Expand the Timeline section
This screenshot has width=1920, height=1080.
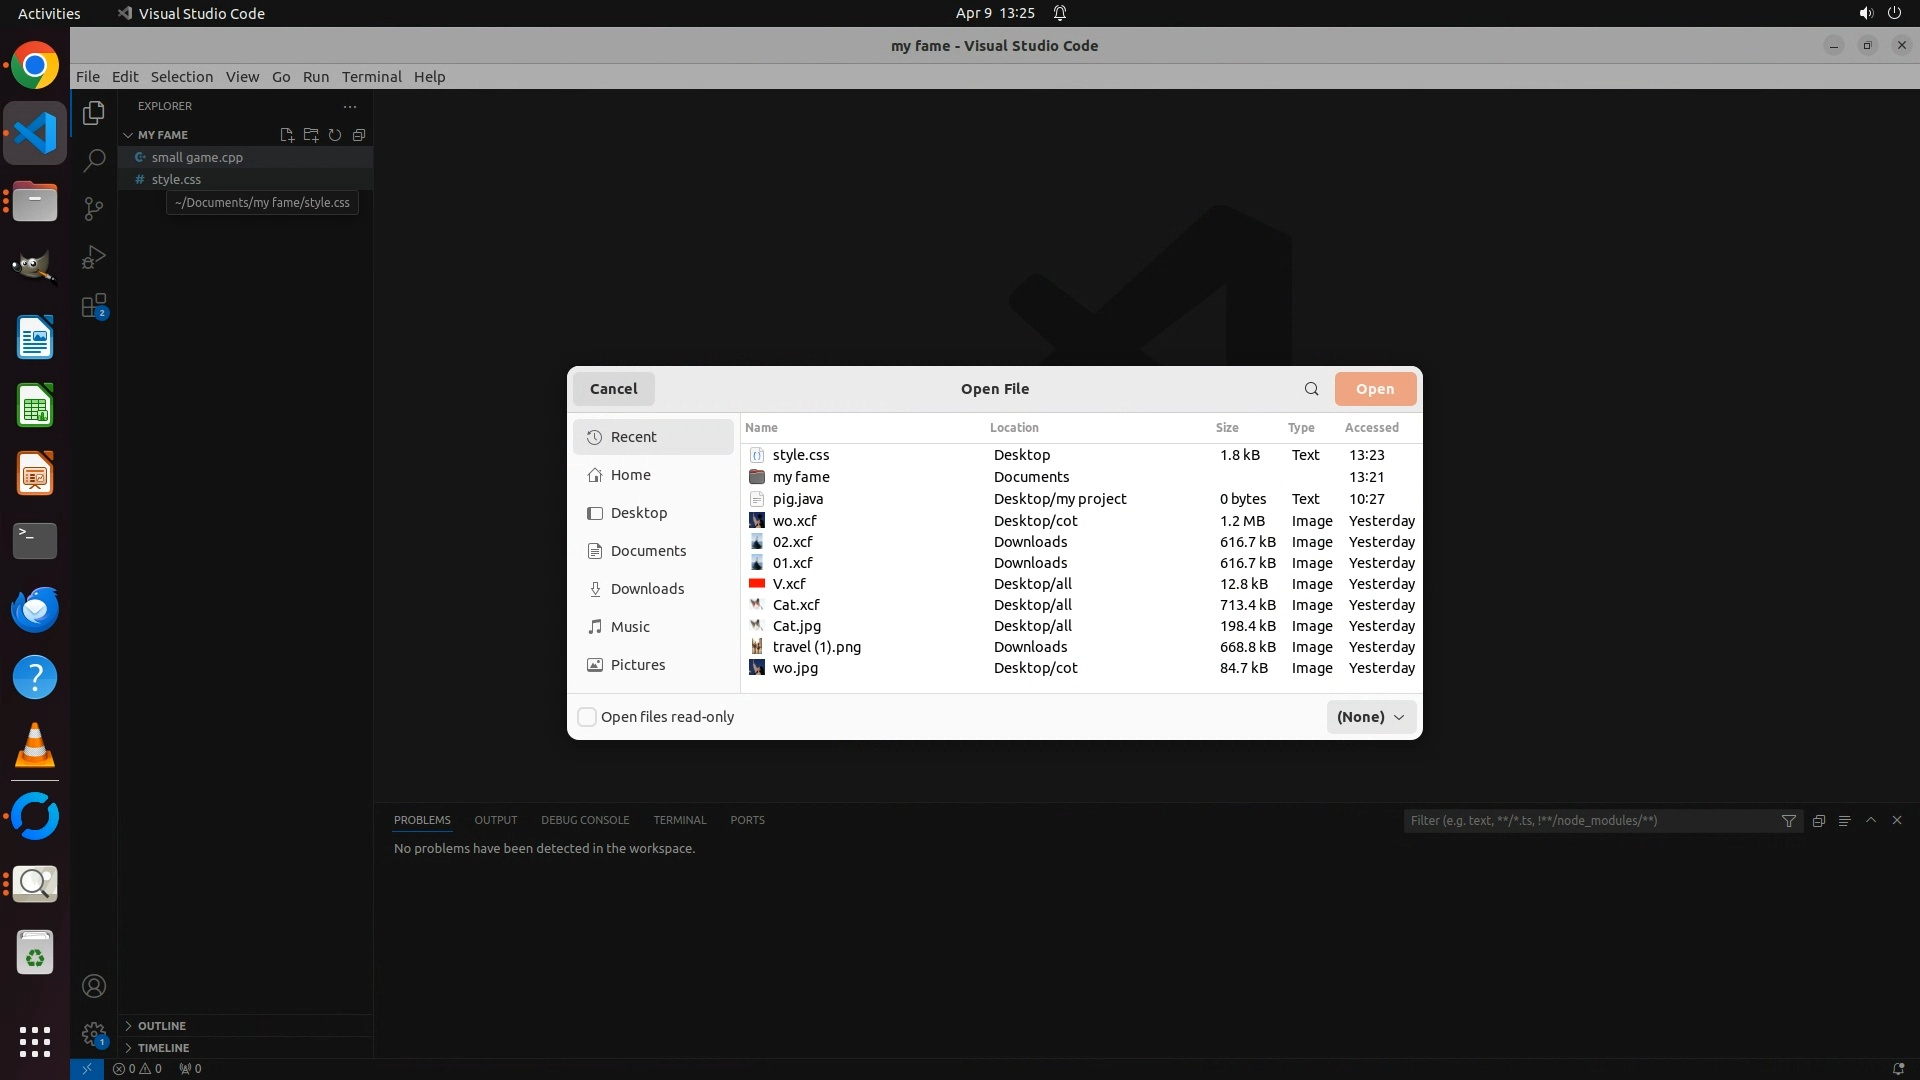click(163, 1048)
